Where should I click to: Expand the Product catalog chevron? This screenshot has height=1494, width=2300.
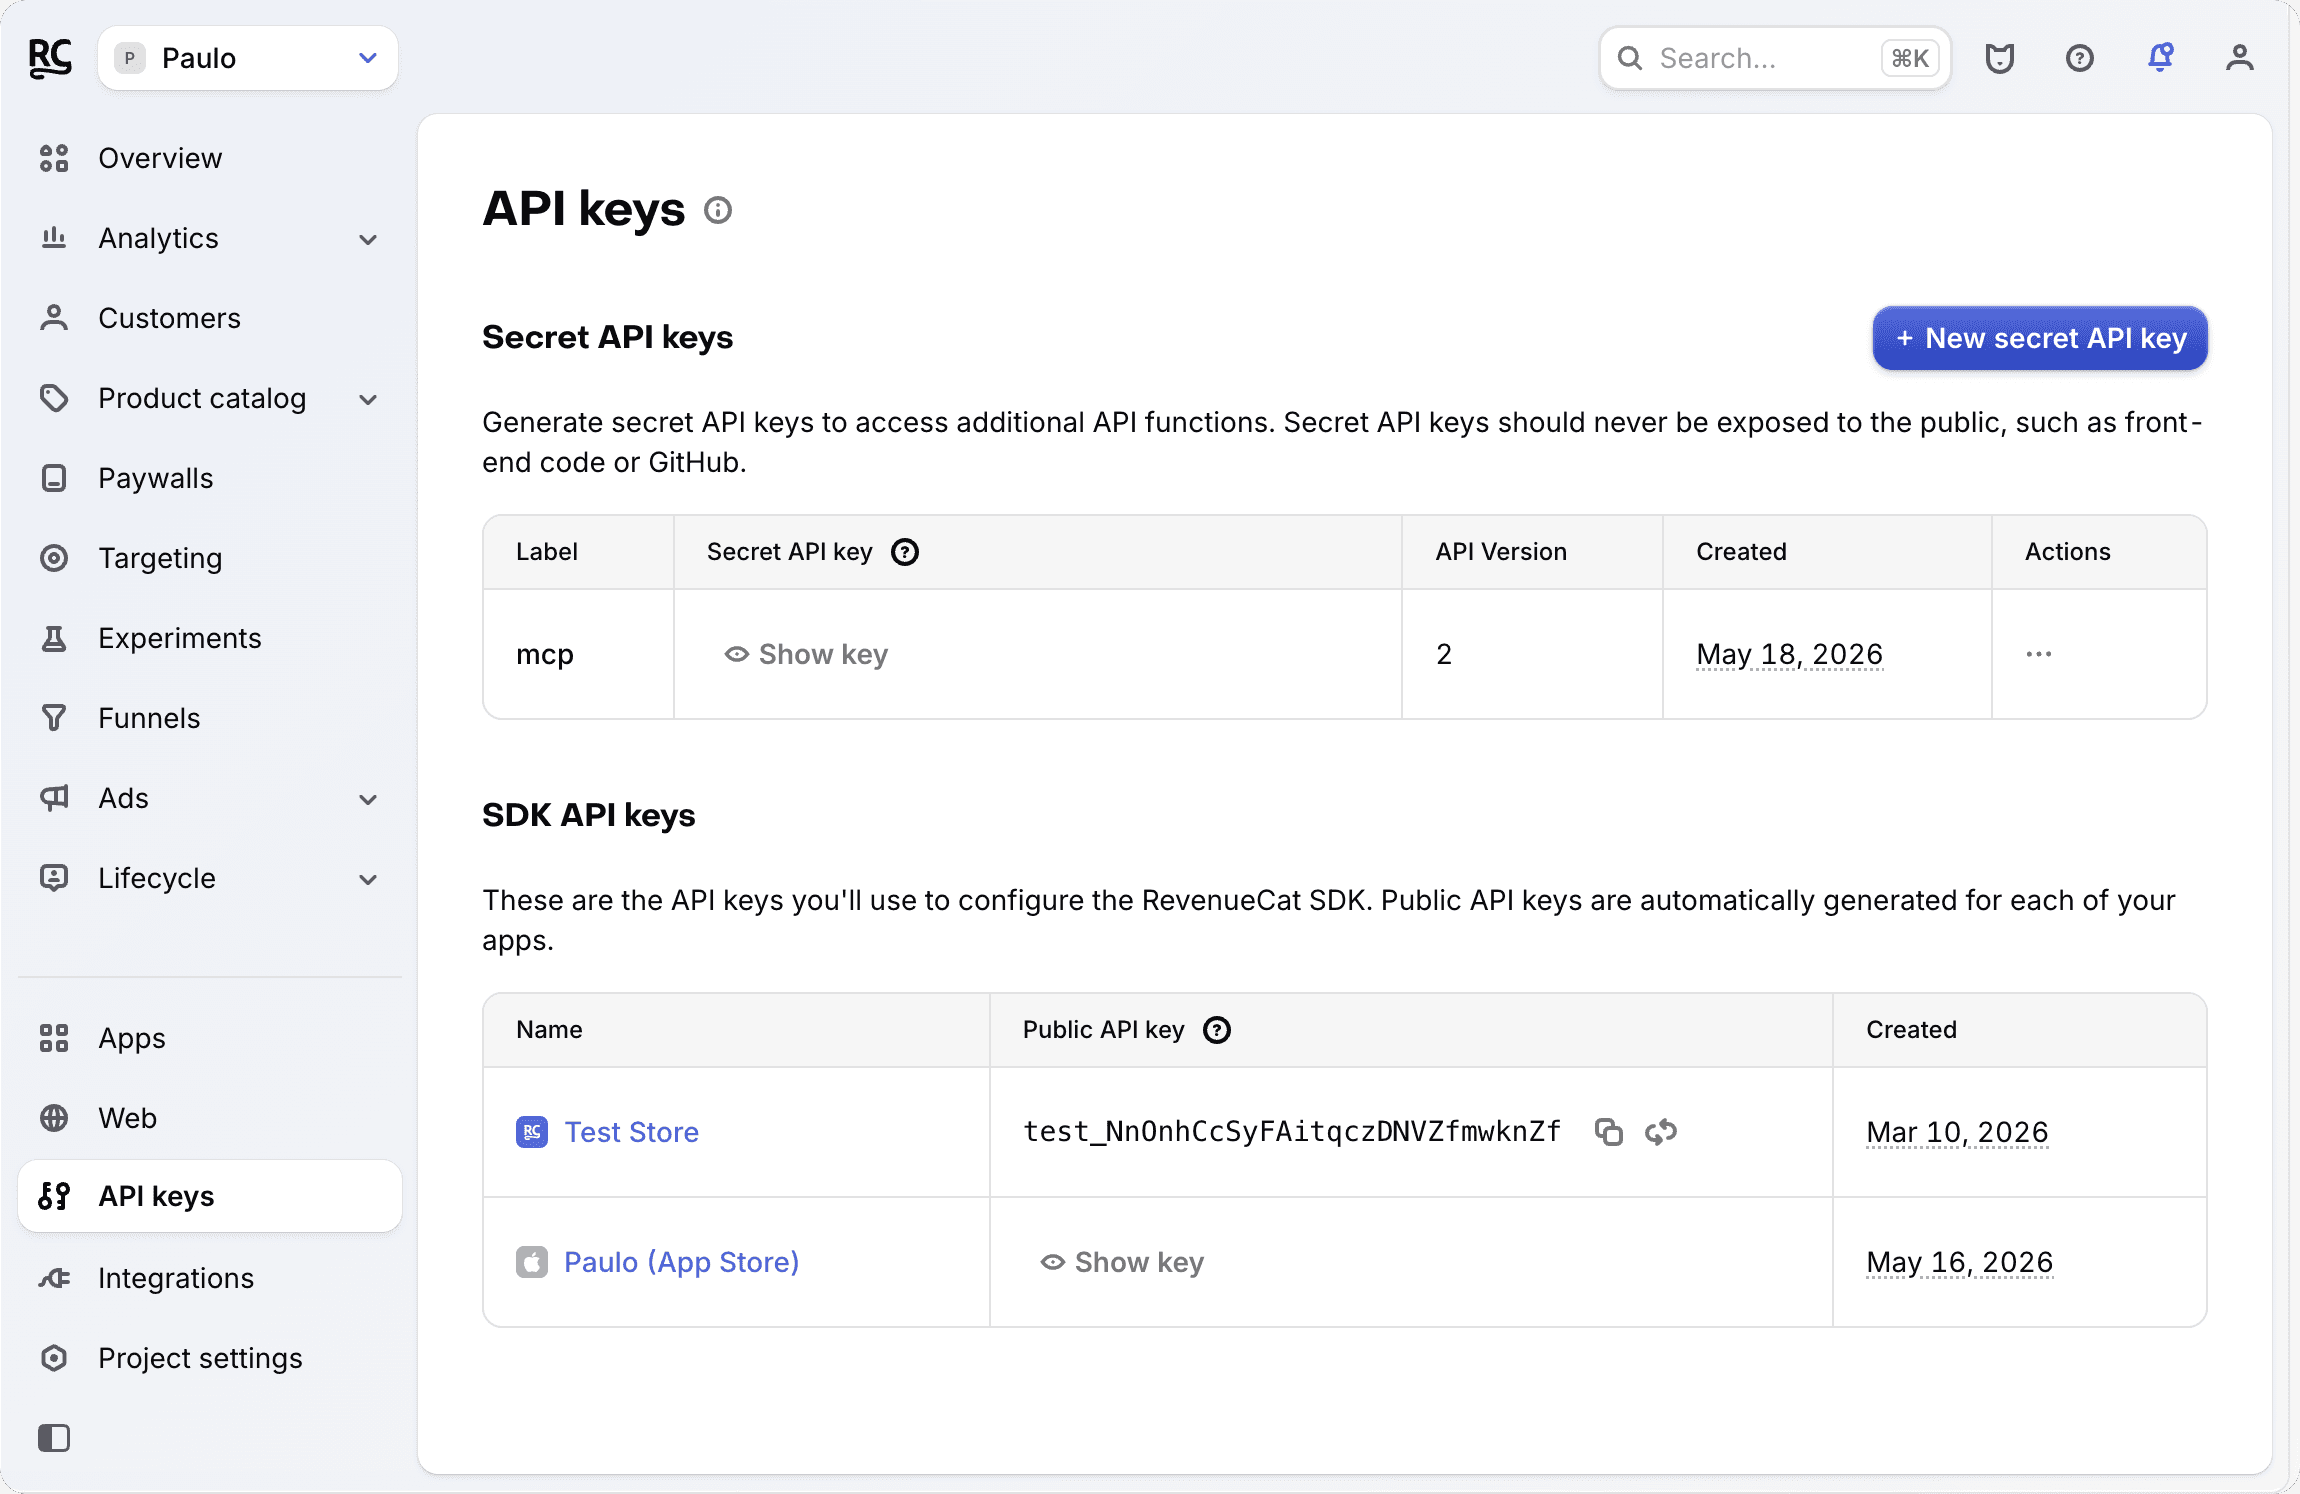pyautogui.click(x=368, y=399)
